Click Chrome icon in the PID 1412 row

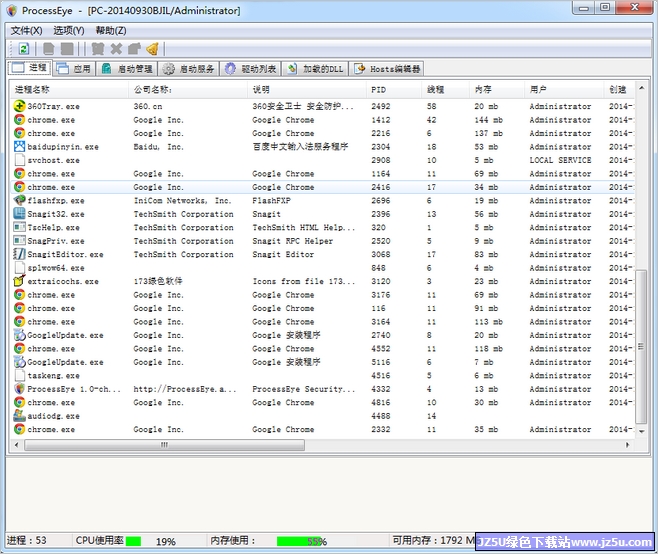pos(19,120)
